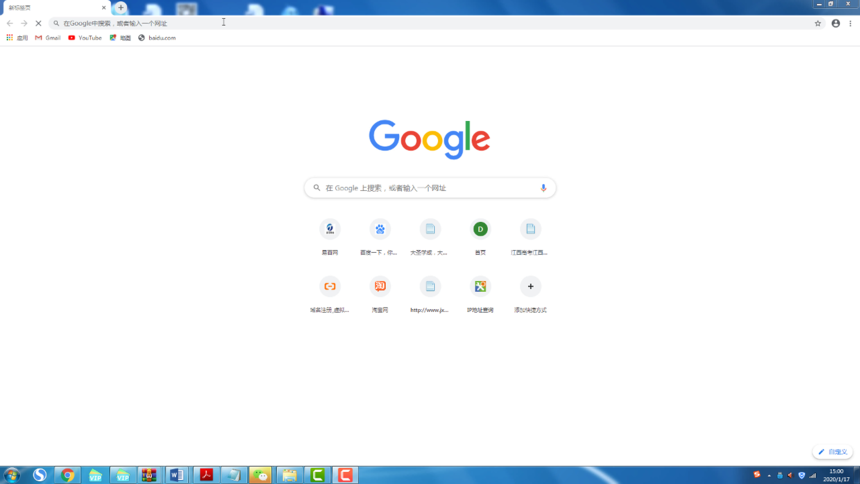This screenshot has height=484, width=860.
Task: Open the taskbar clock showing 15:00
Action: pos(836,475)
